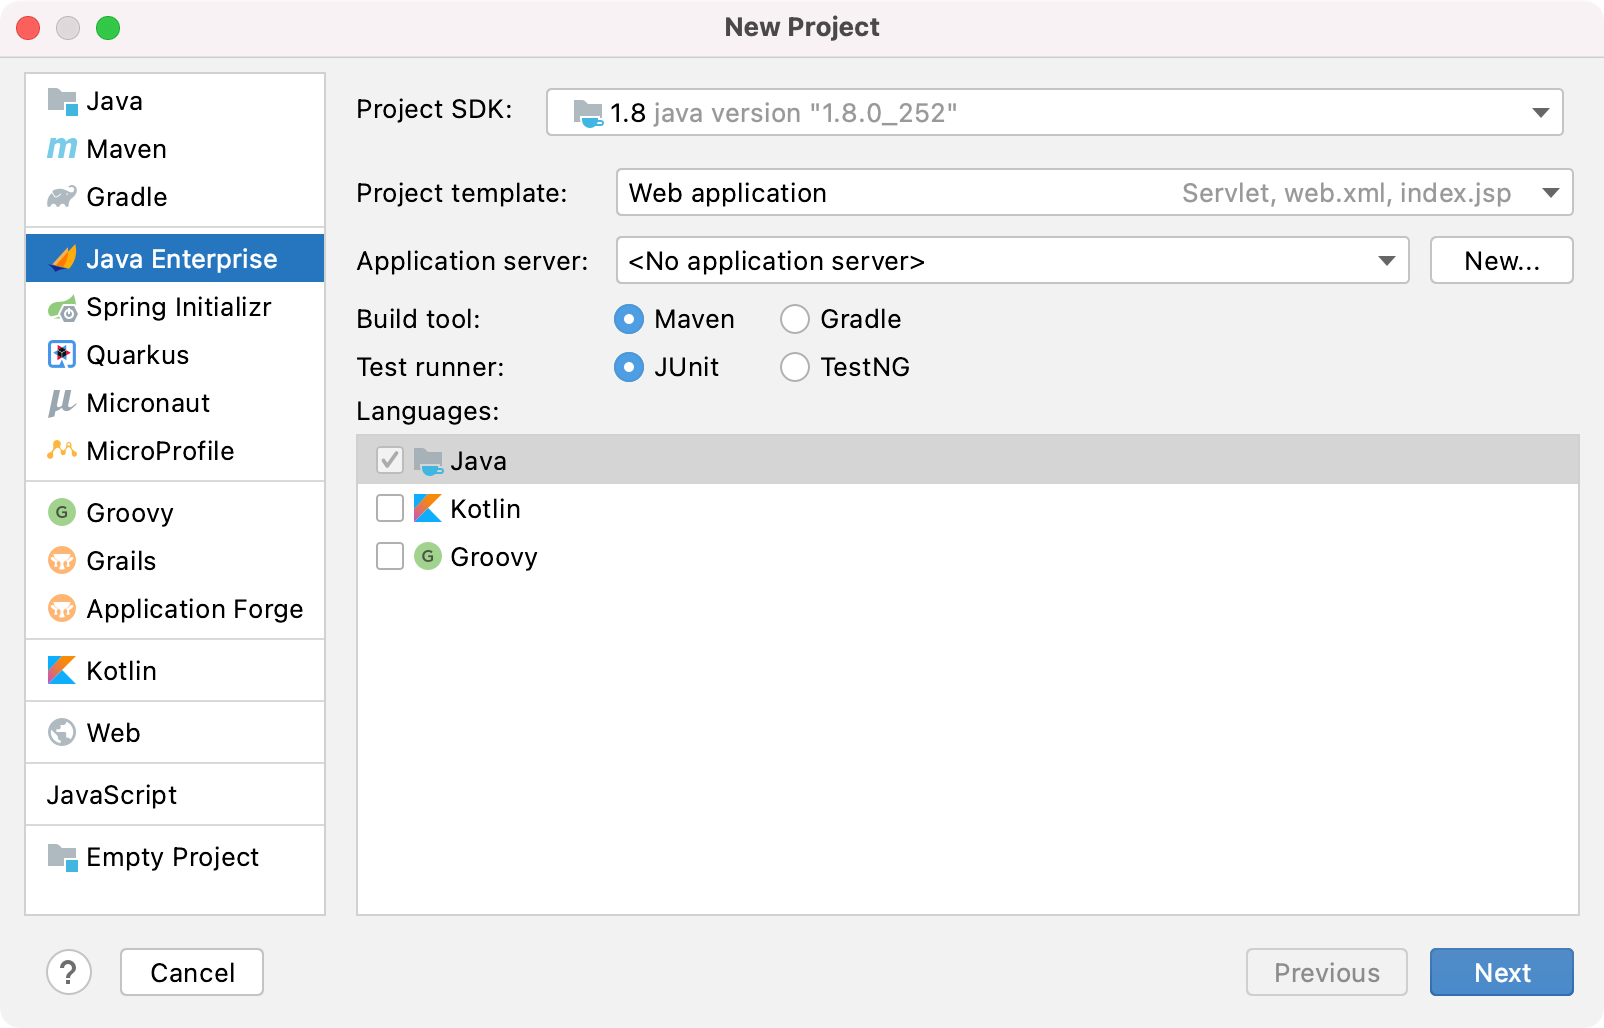Click the Maven 'm' icon
Image resolution: width=1604 pixels, height=1028 pixels.
62,149
